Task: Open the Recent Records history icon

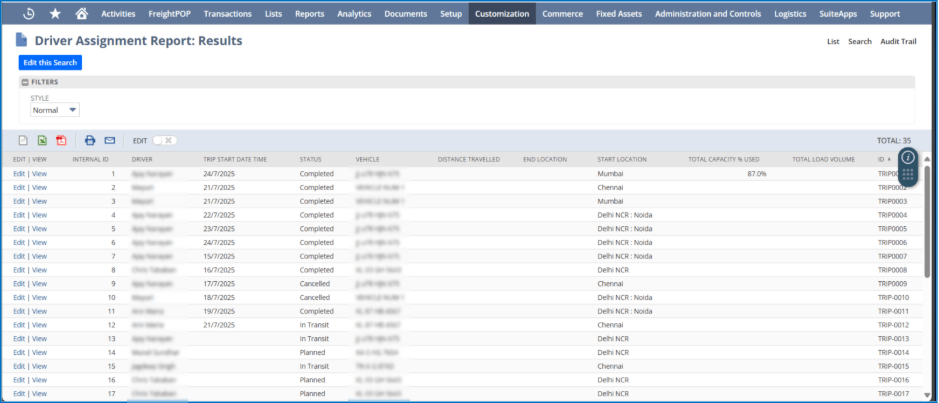Action: click(29, 14)
